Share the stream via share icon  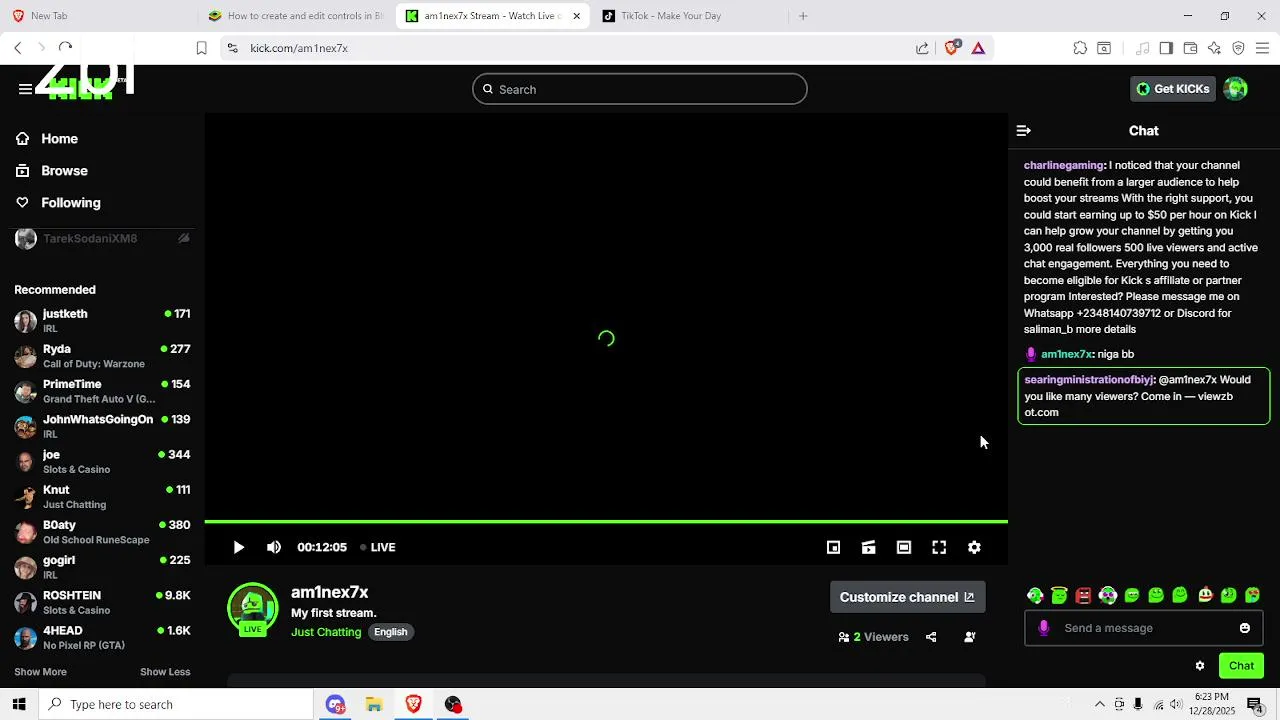[931, 637]
